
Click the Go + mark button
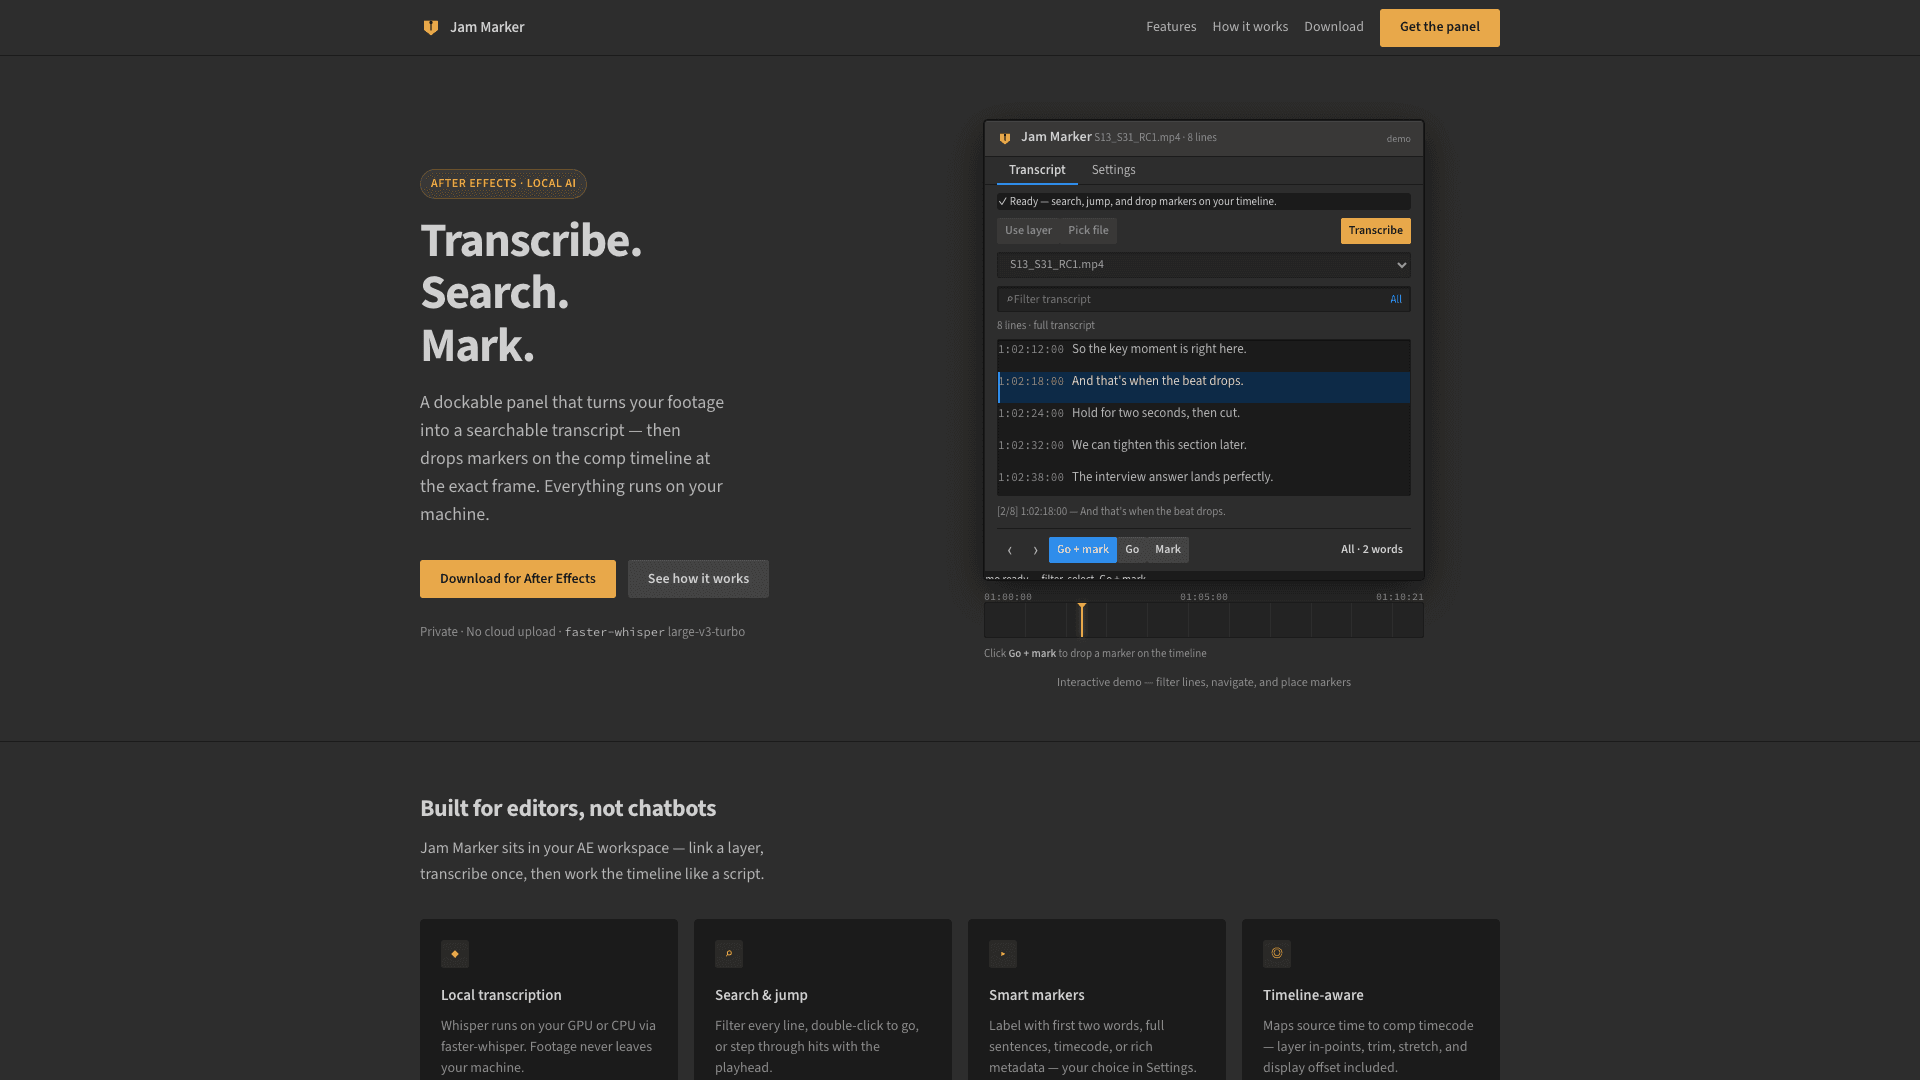click(1083, 550)
